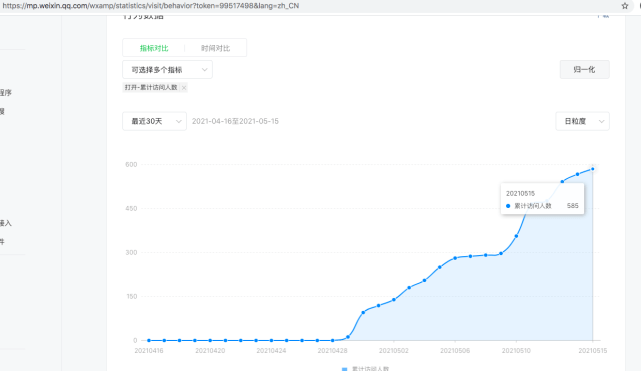
Task: Click the 600 y-axis label
Action: 131,164
